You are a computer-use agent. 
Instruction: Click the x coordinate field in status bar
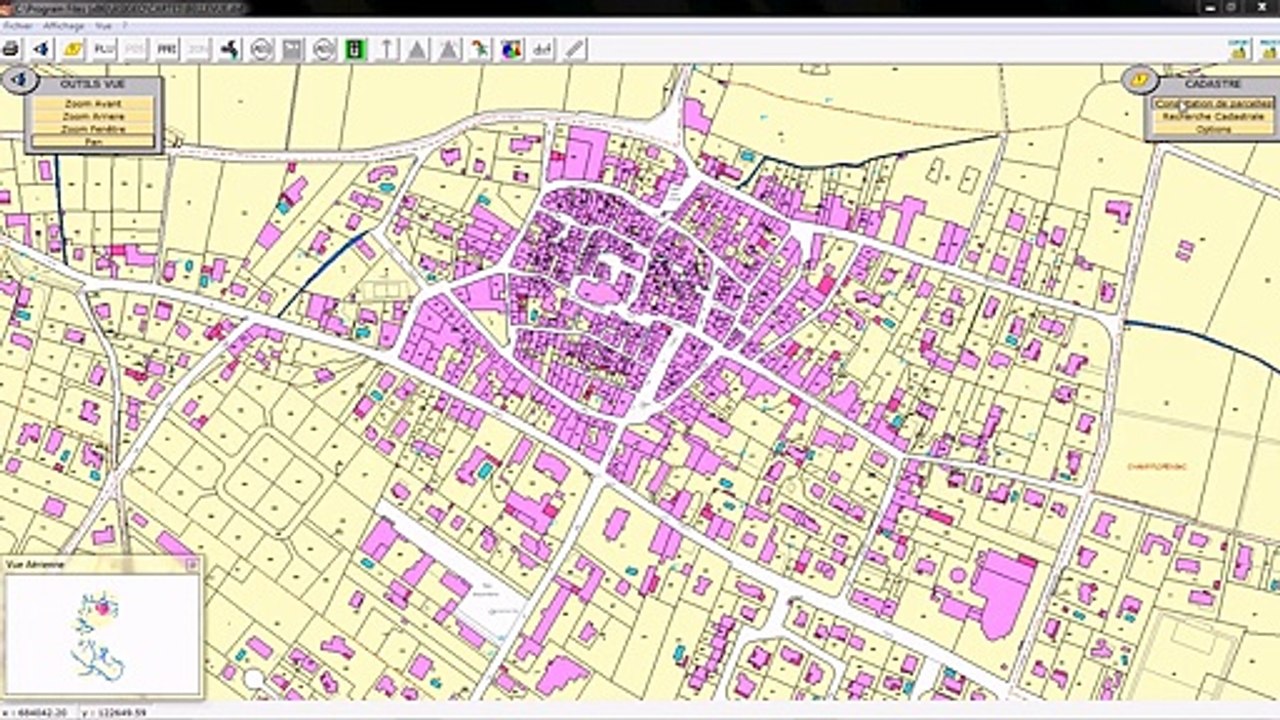click(x=37, y=712)
